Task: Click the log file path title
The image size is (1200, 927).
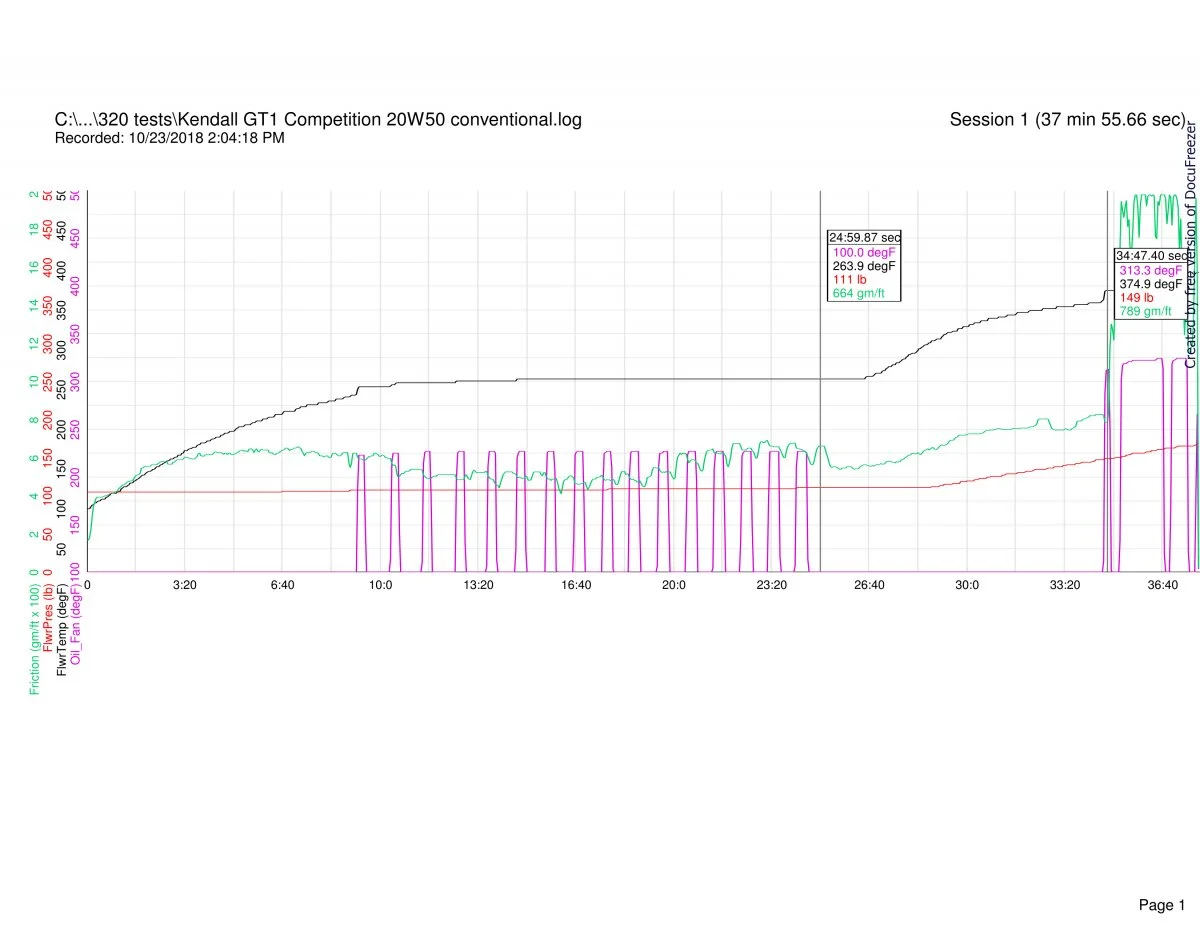Action: [x=318, y=120]
